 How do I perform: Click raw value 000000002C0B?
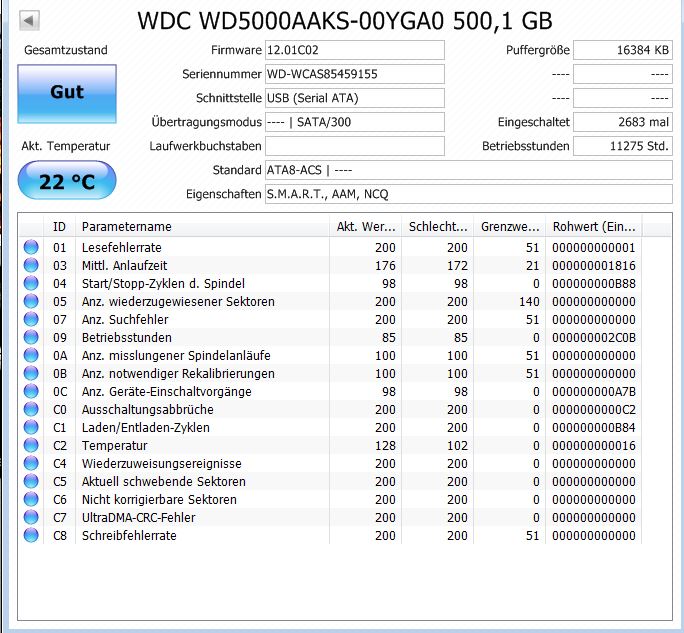(594, 338)
